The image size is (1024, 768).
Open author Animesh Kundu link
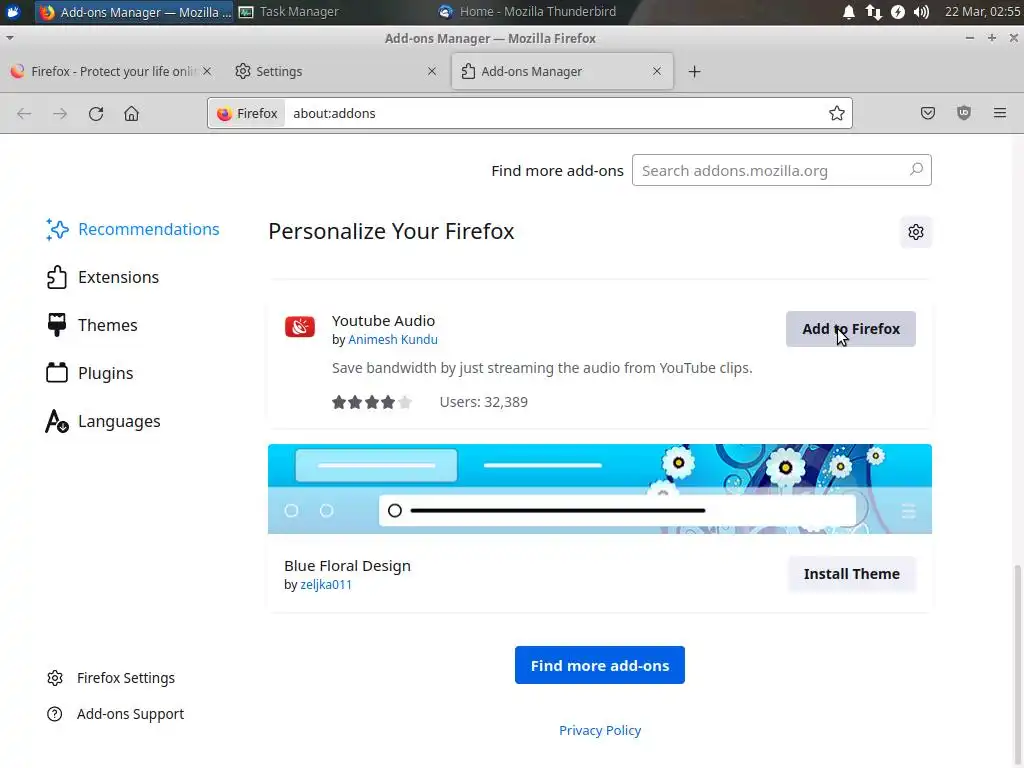point(392,340)
